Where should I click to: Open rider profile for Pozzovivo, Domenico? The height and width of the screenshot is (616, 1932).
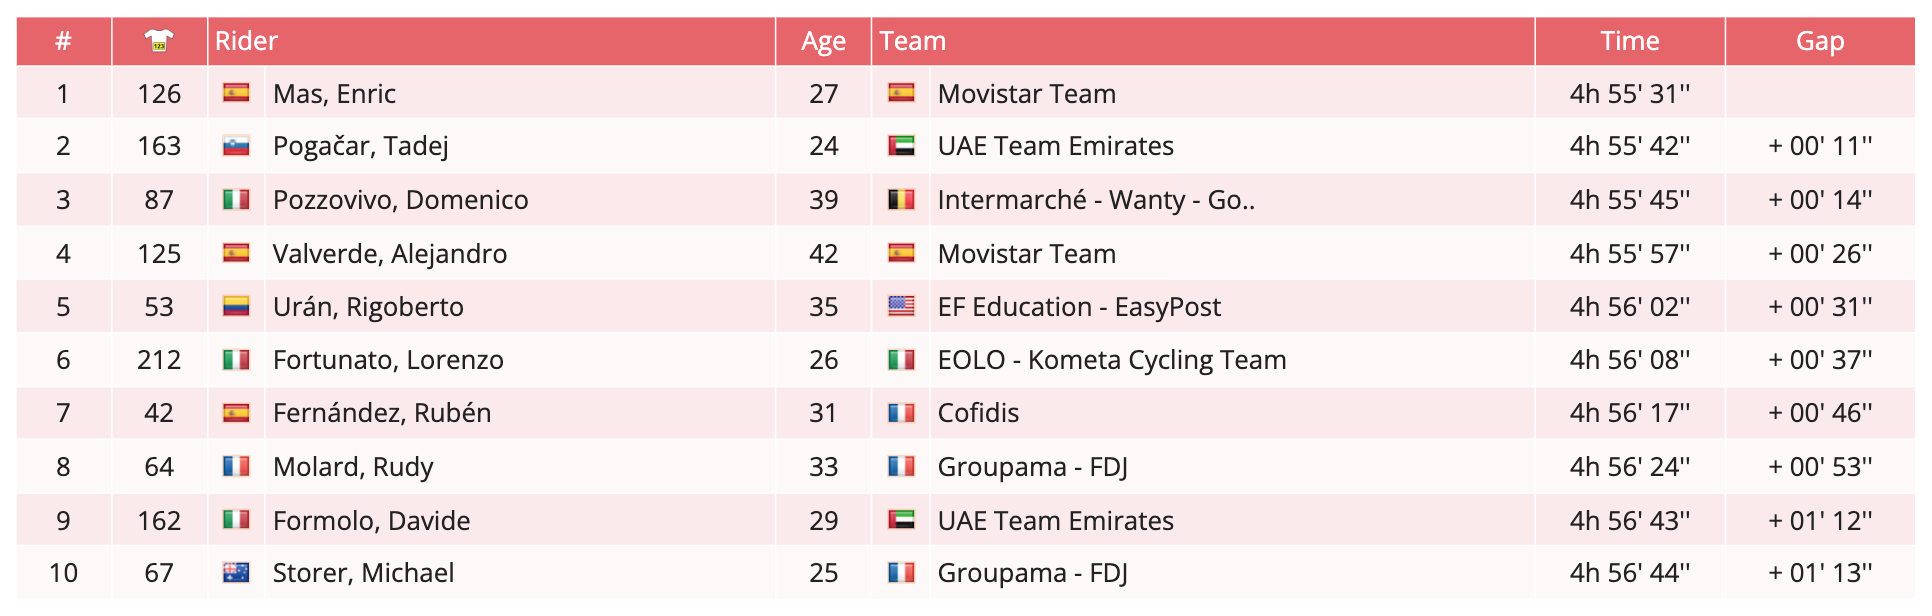pos(400,200)
